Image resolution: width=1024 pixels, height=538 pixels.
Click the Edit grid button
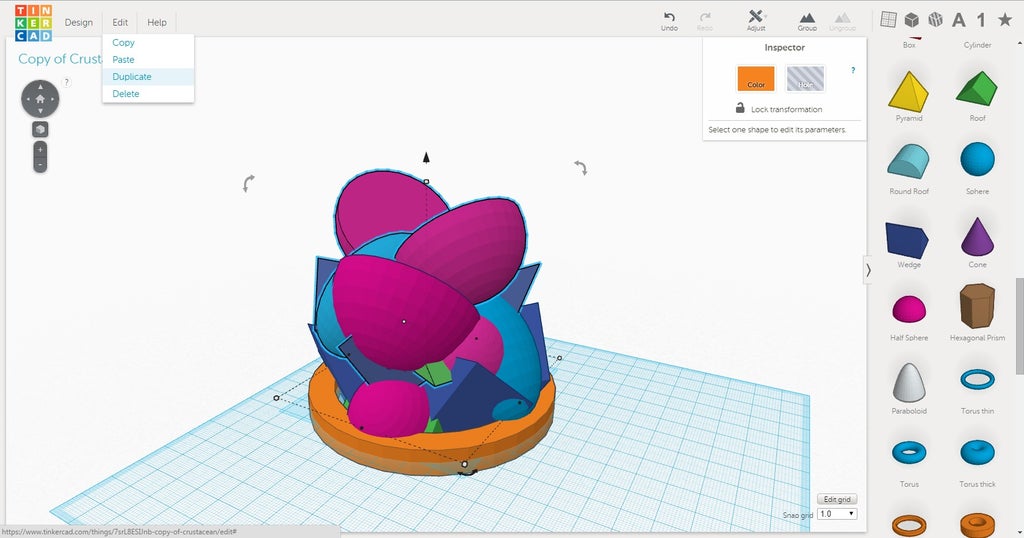click(837, 499)
